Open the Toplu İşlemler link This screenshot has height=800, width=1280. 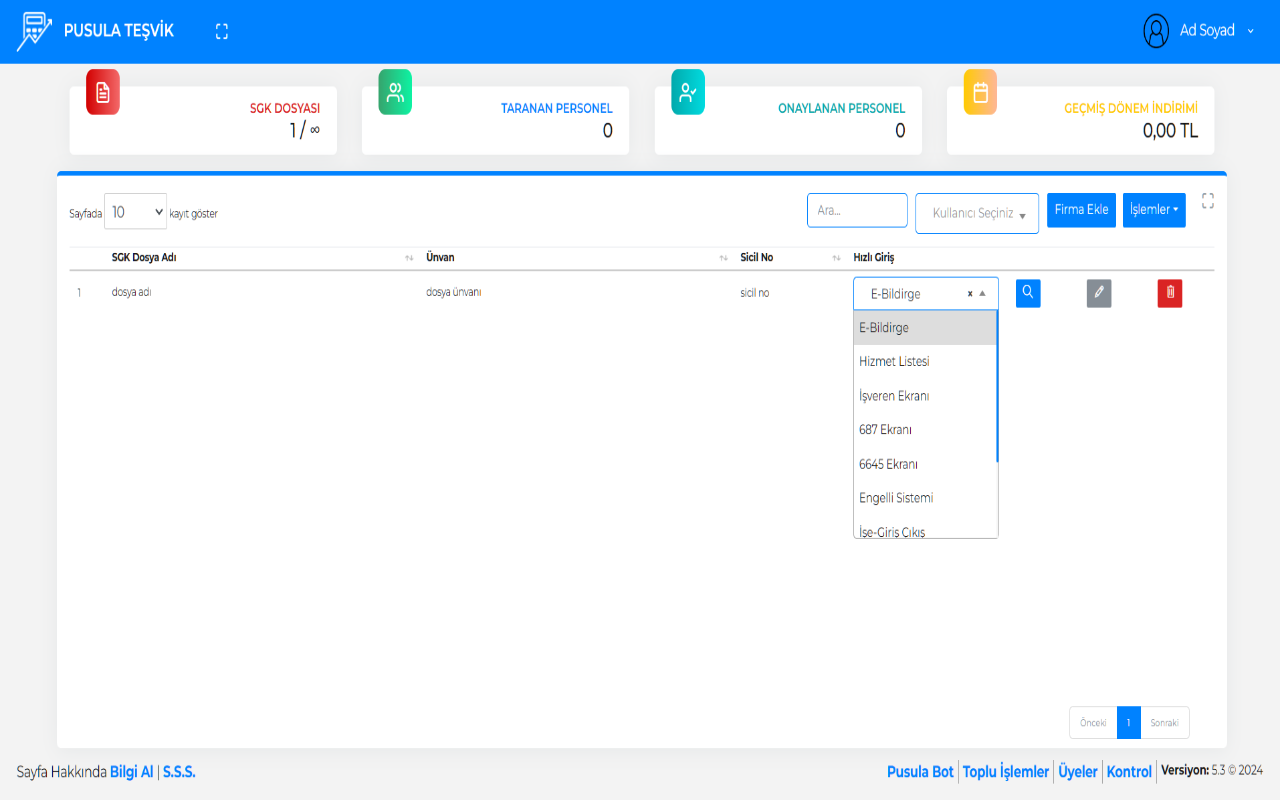click(1006, 772)
